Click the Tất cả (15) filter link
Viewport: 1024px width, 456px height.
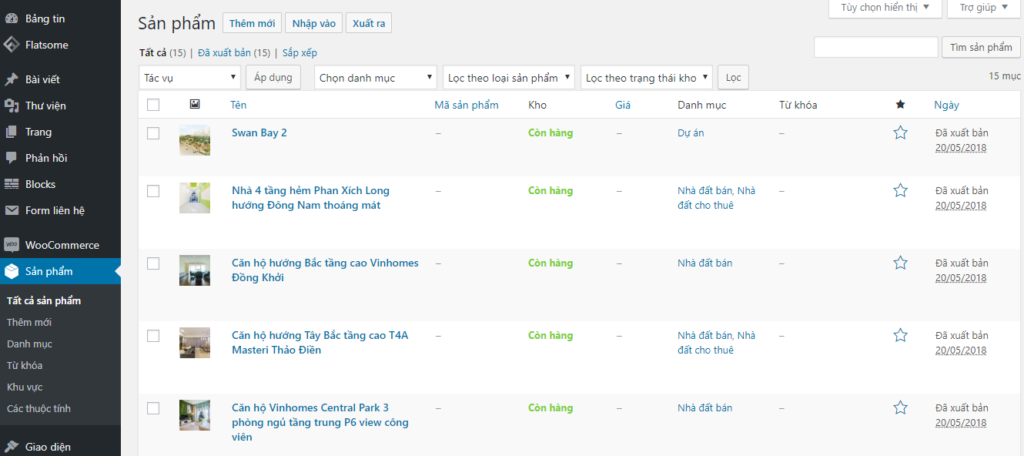[x=163, y=53]
